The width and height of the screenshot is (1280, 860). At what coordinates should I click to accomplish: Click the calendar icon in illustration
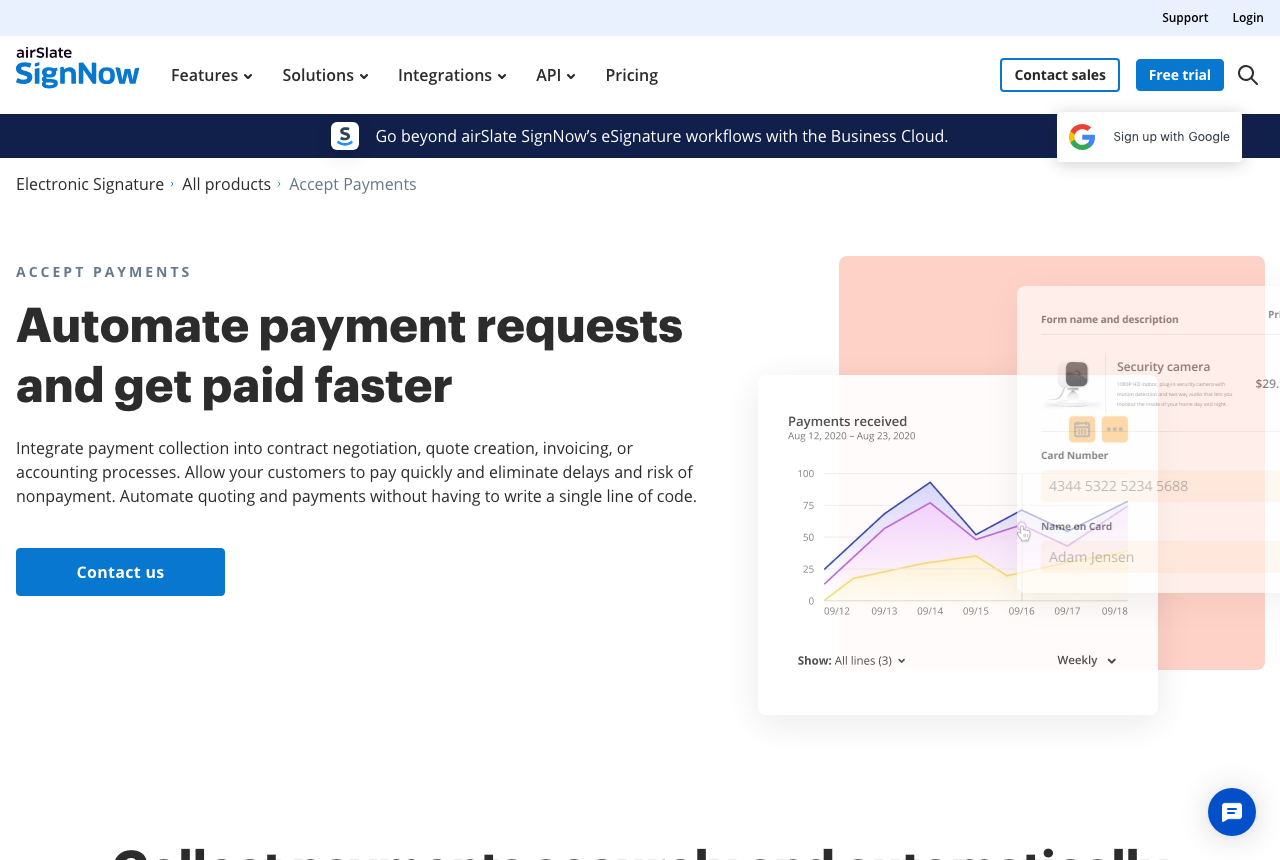pos(1081,430)
